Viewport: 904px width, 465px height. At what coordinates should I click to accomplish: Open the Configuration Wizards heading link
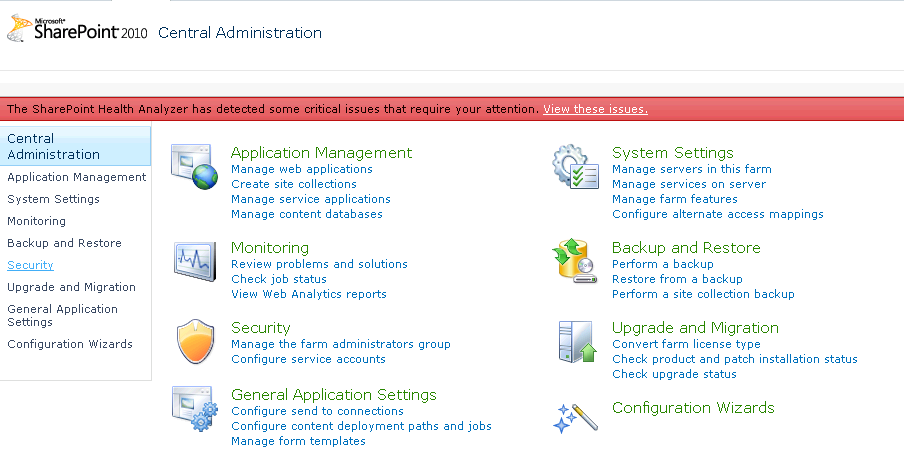[693, 408]
